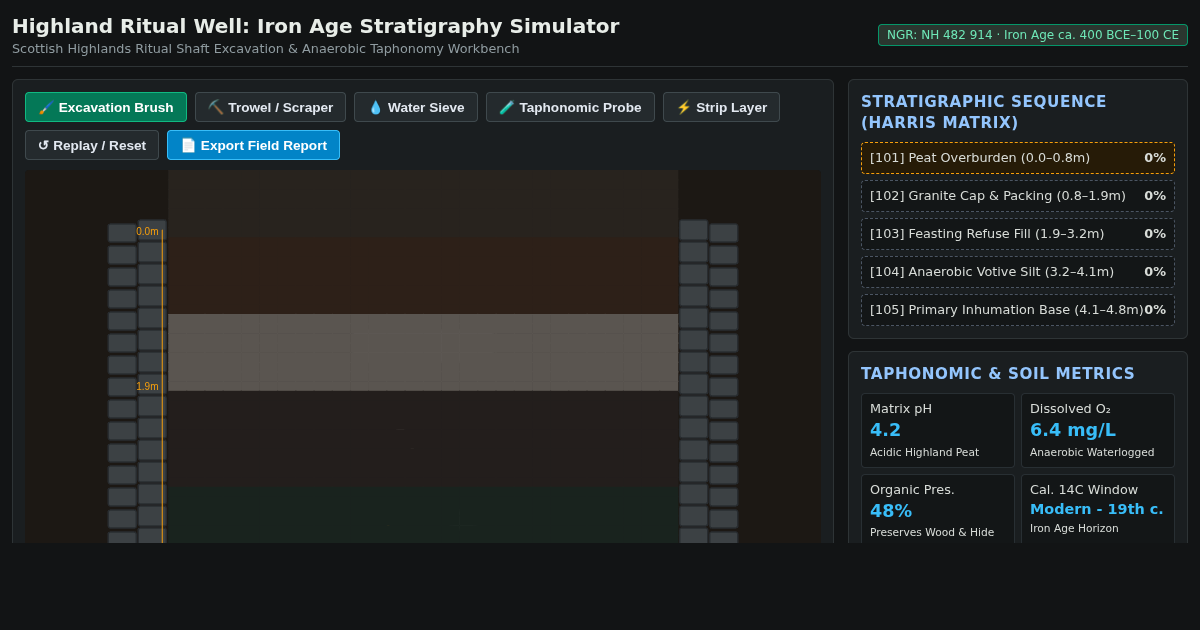Select layer [101] Peat Overburden
This screenshot has height=630, width=1200.
[x=1018, y=158]
